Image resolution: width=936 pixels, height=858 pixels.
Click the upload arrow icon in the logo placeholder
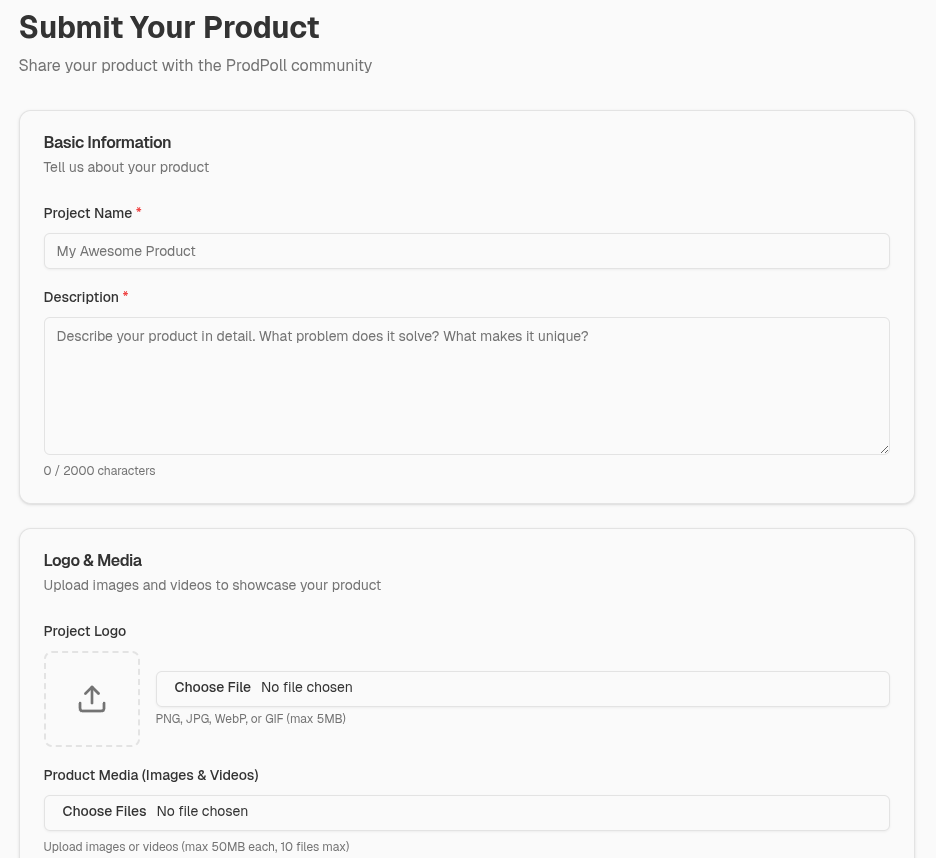tap(91, 698)
